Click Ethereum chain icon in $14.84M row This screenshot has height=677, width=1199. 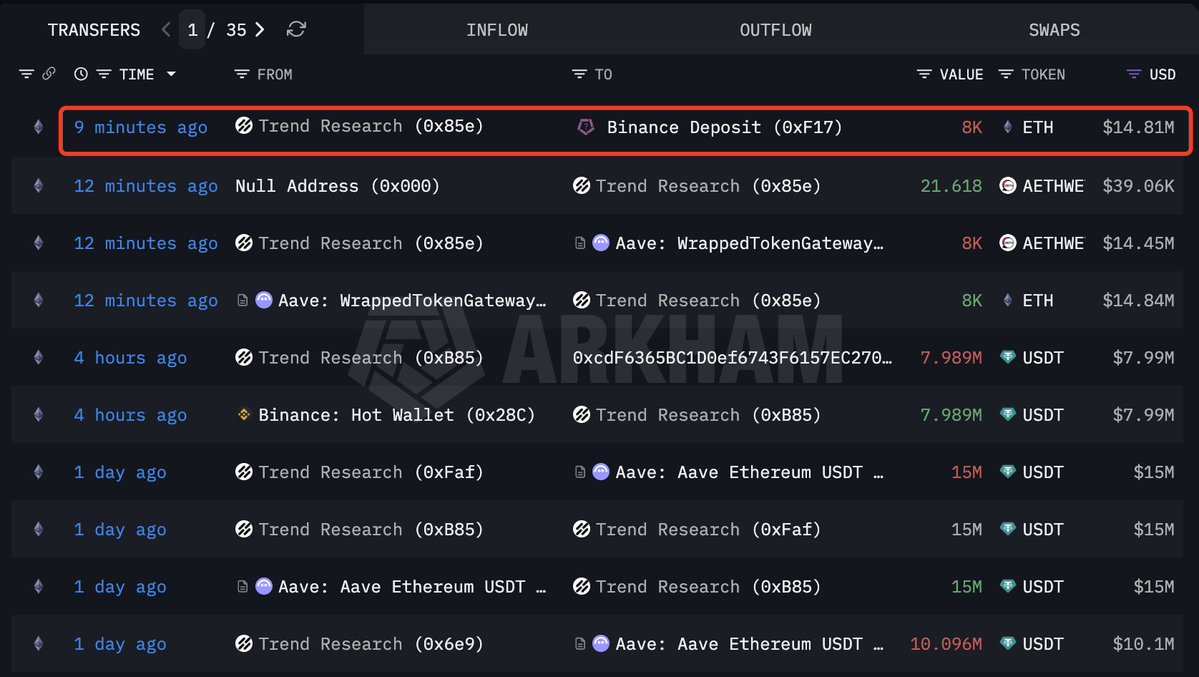tap(38, 301)
